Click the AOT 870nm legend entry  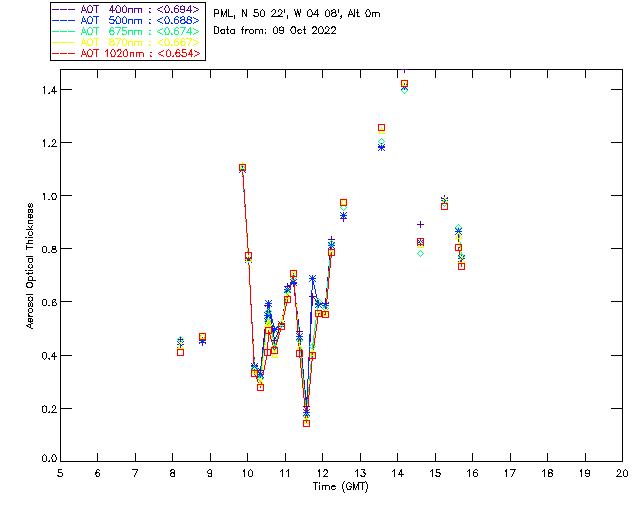click(126, 42)
